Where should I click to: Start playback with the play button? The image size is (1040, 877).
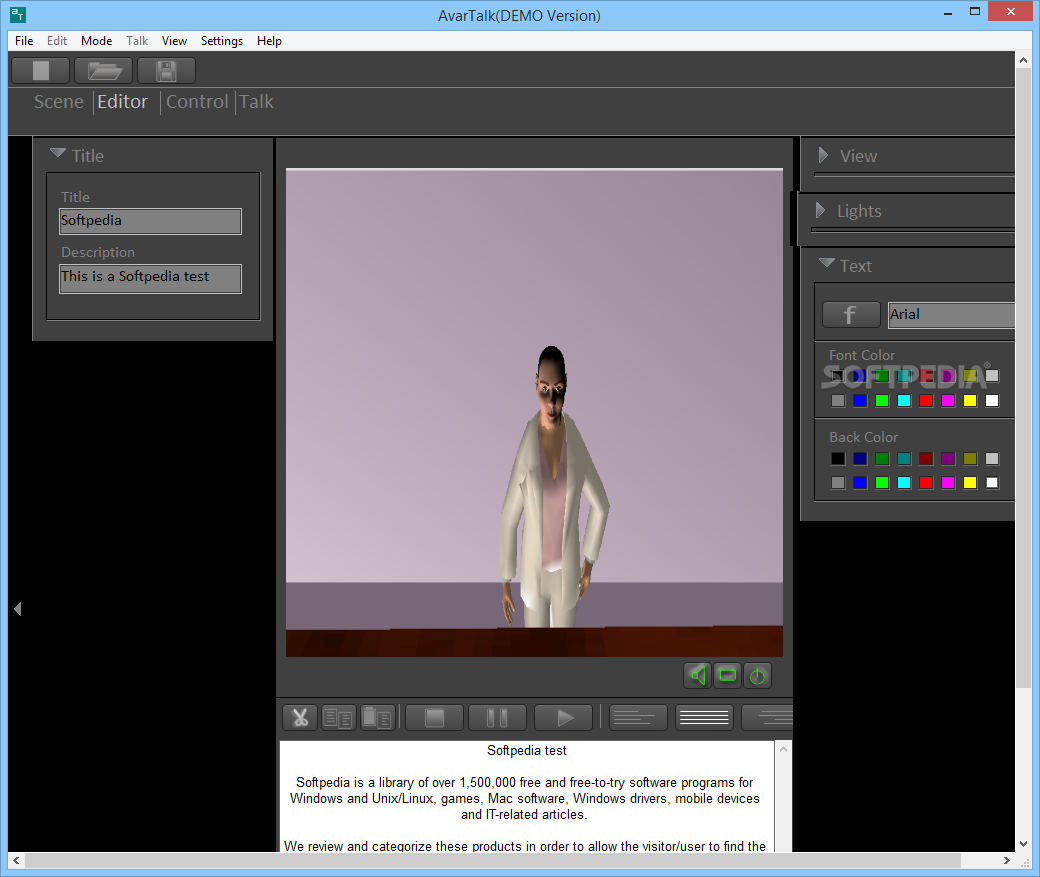tap(564, 717)
